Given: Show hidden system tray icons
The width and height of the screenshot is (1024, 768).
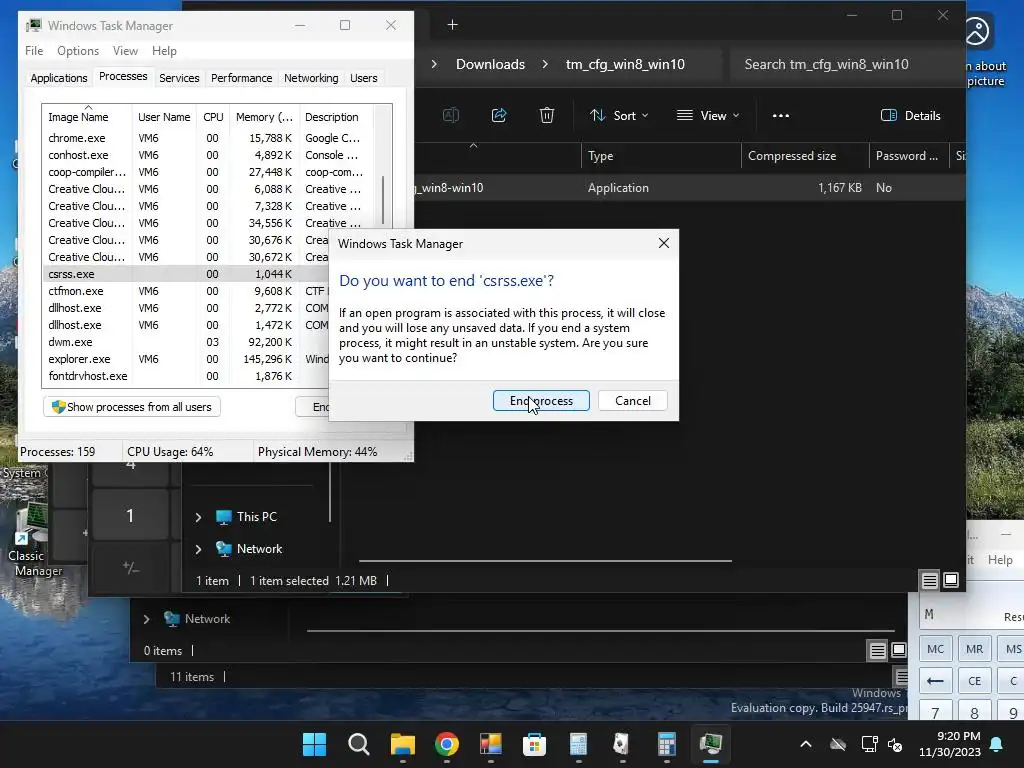Looking at the screenshot, I should [x=806, y=744].
